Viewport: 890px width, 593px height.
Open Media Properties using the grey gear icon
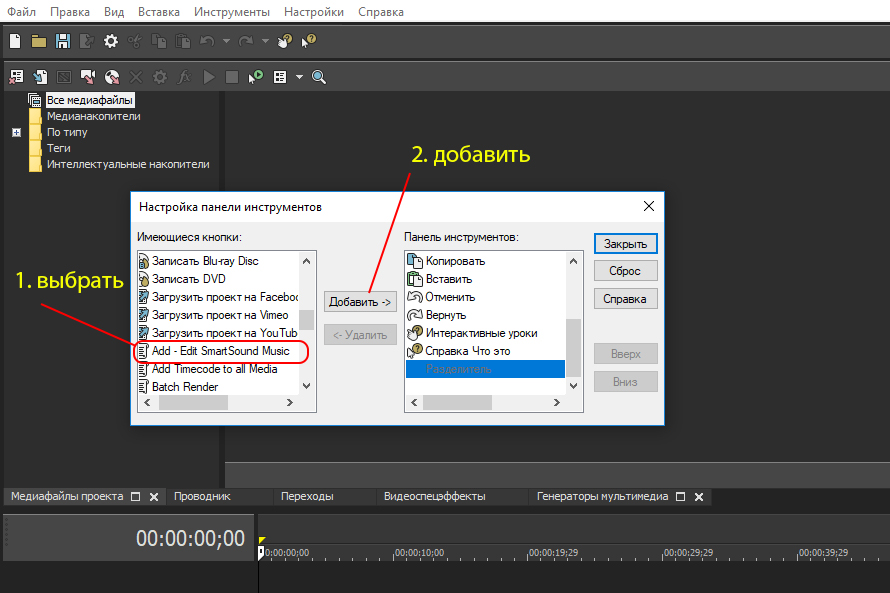tap(160, 77)
